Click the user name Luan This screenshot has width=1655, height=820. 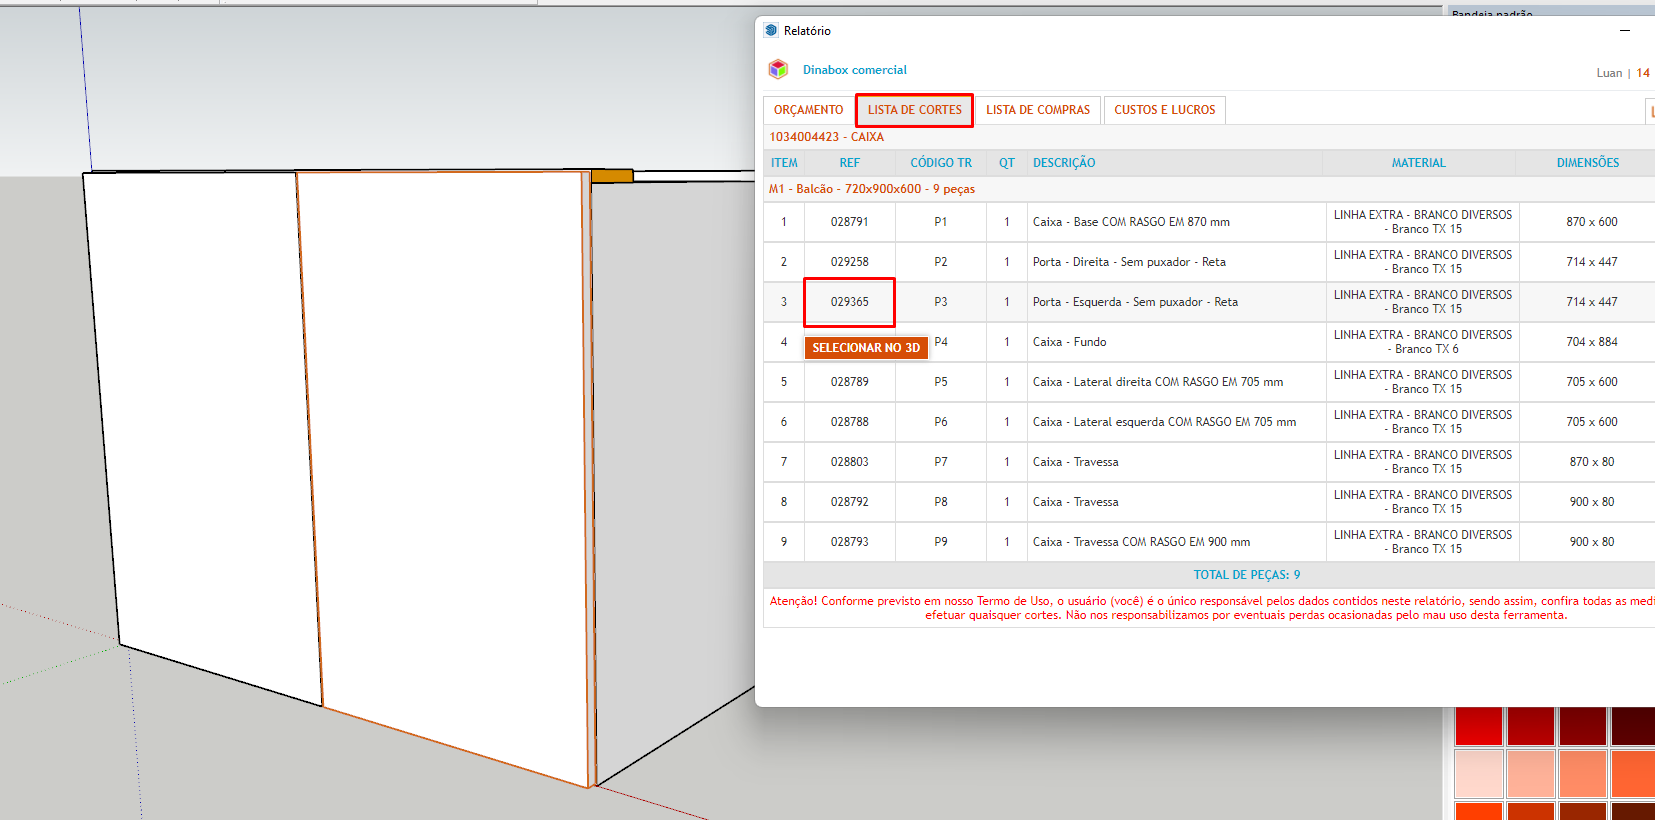(x=1608, y=73)
